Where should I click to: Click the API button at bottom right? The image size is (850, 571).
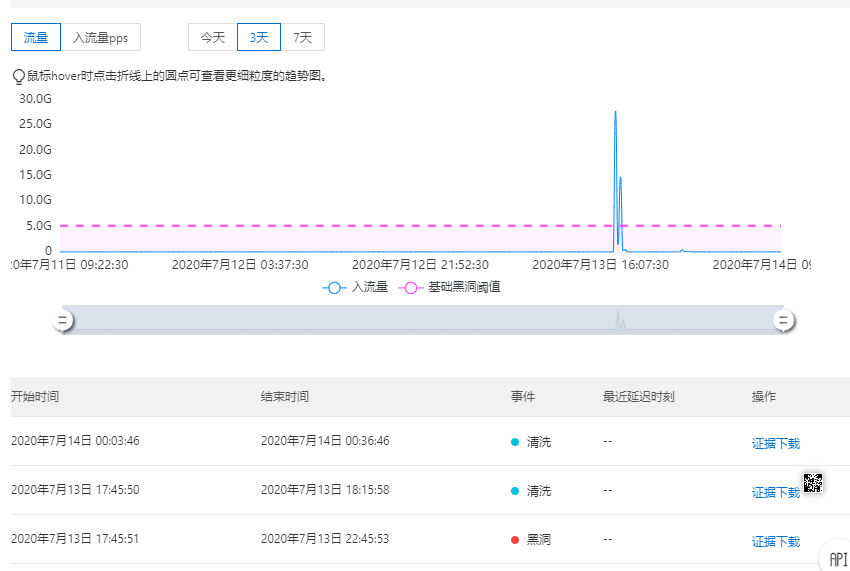click(837, 559)
